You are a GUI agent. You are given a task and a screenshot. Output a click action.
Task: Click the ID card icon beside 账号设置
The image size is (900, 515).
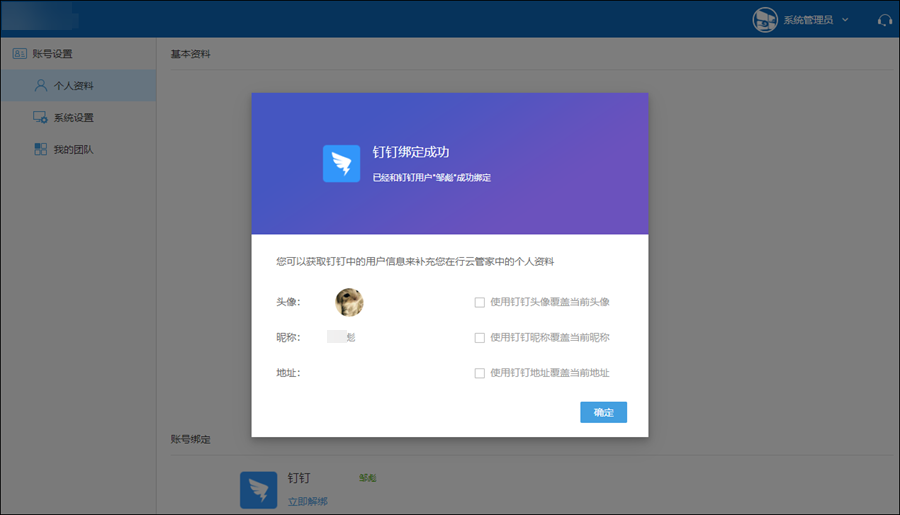20,53
